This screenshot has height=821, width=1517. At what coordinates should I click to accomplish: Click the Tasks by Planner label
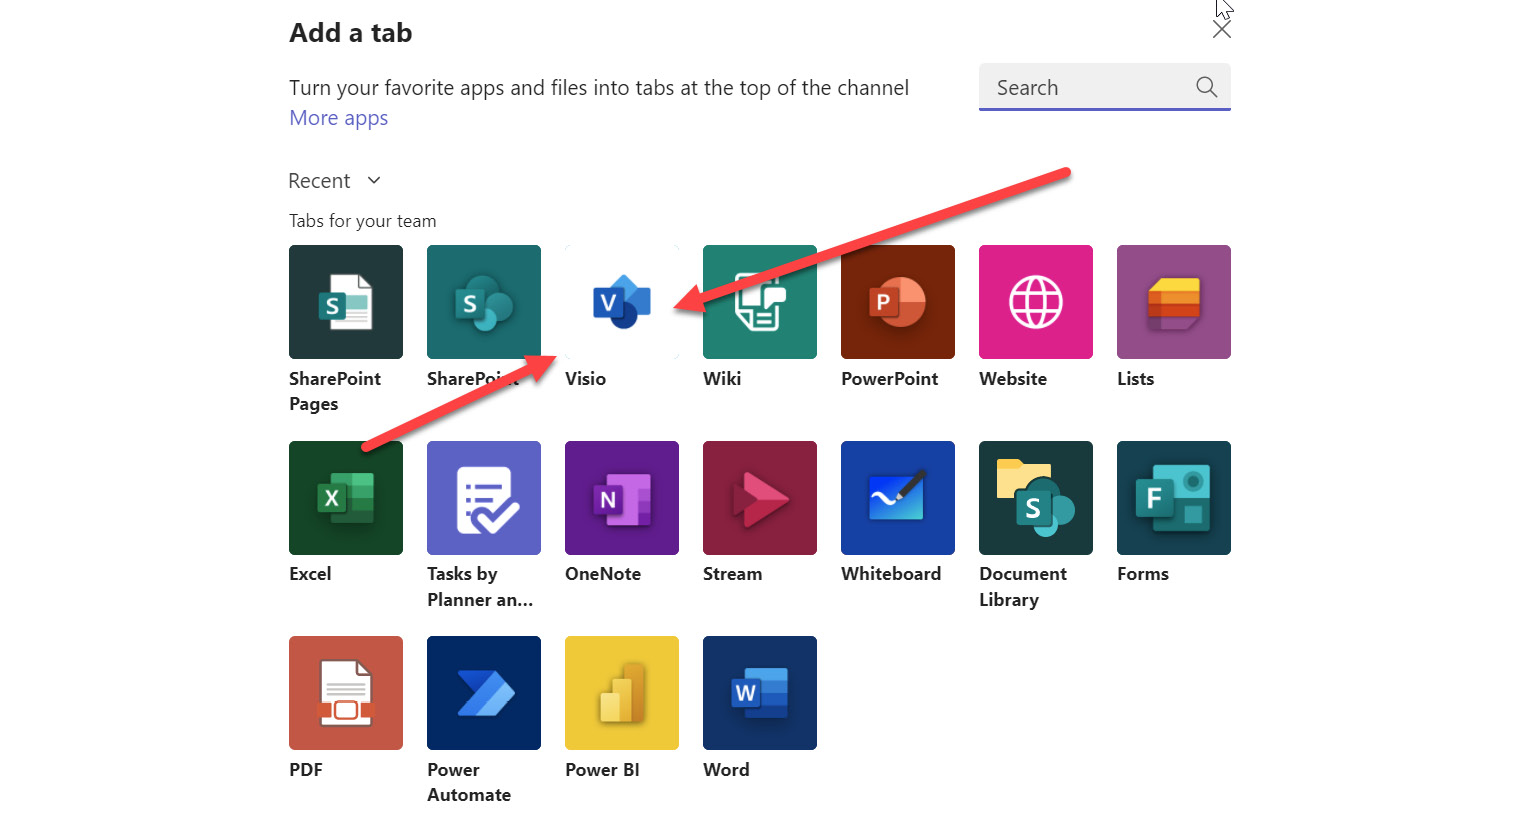[480, 587]
